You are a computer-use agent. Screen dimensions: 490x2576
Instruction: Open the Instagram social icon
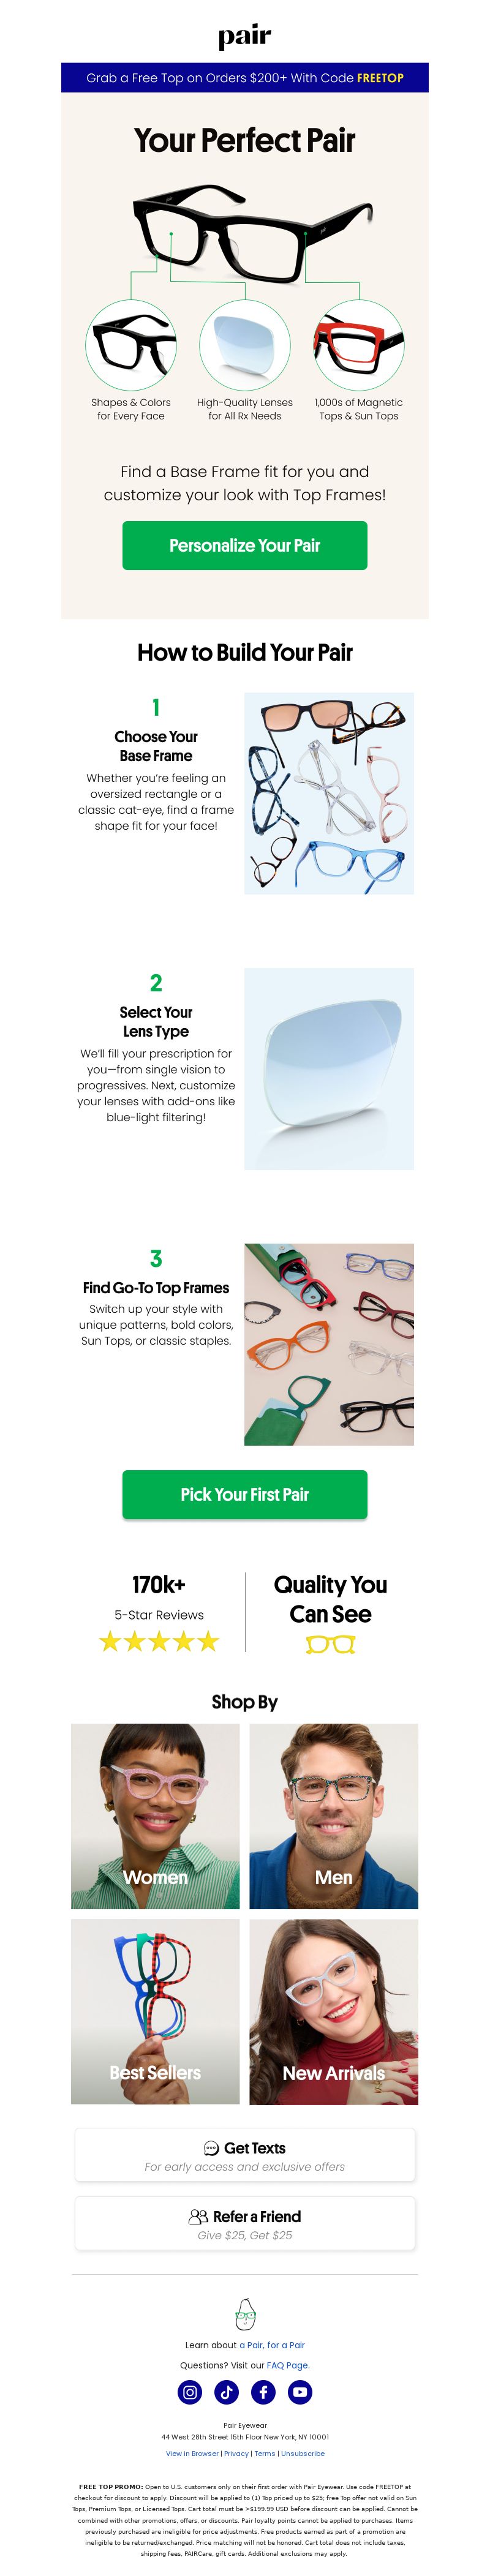[x=190, y=2392]
